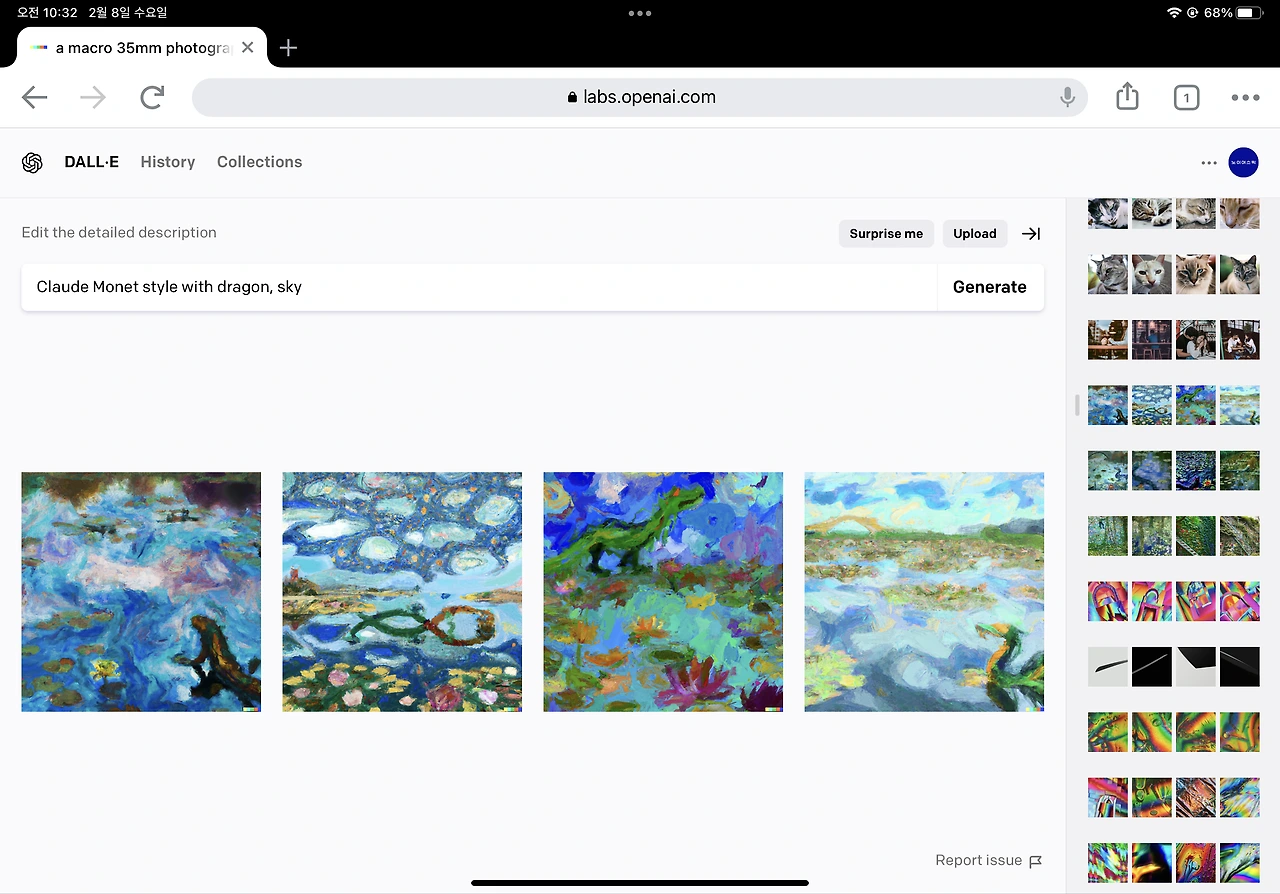The height and width of the screenshot is (894, 1280).
Task: Open the couple-embracing cafe thumbnail in sidebar
Action: click(x=1196, y=340)
